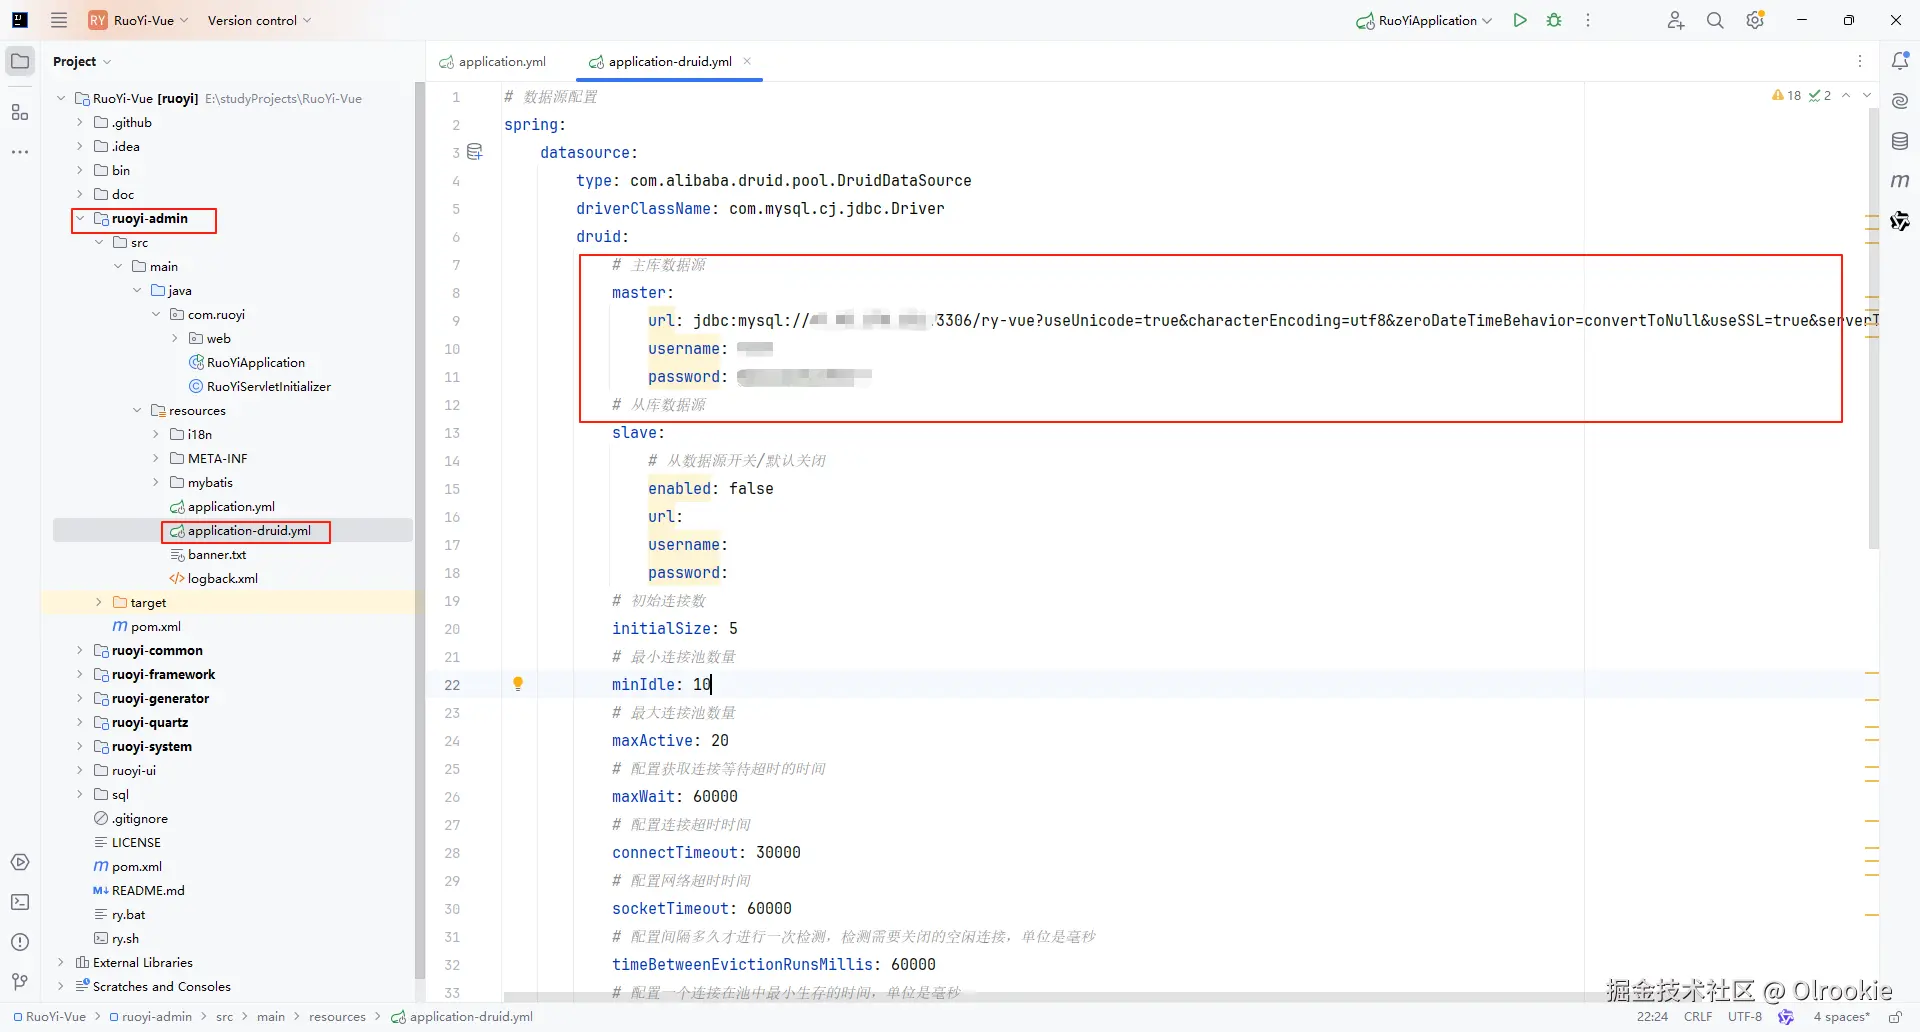Start debugging with the bug icon
Viewport: 1920px width, 1032px height.
click(x=1554, y=20)
